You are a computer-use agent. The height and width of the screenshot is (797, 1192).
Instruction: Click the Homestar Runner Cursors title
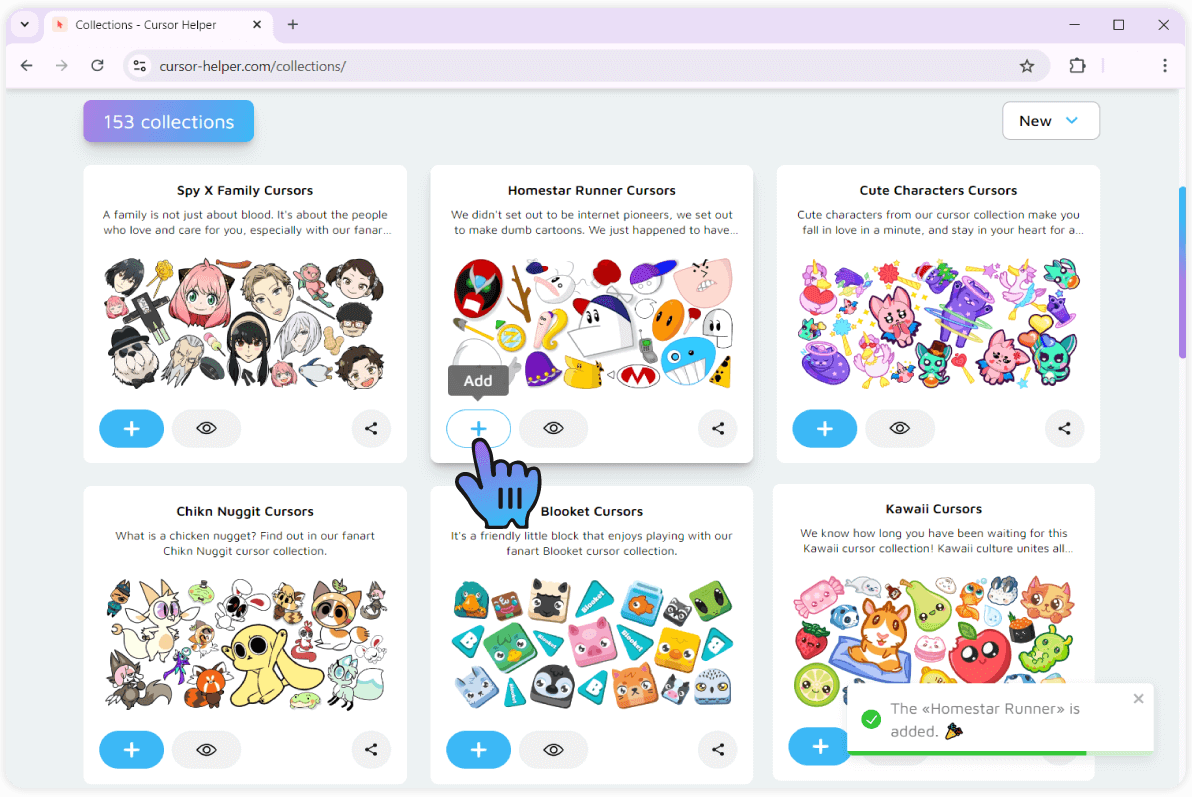(591, 190)
